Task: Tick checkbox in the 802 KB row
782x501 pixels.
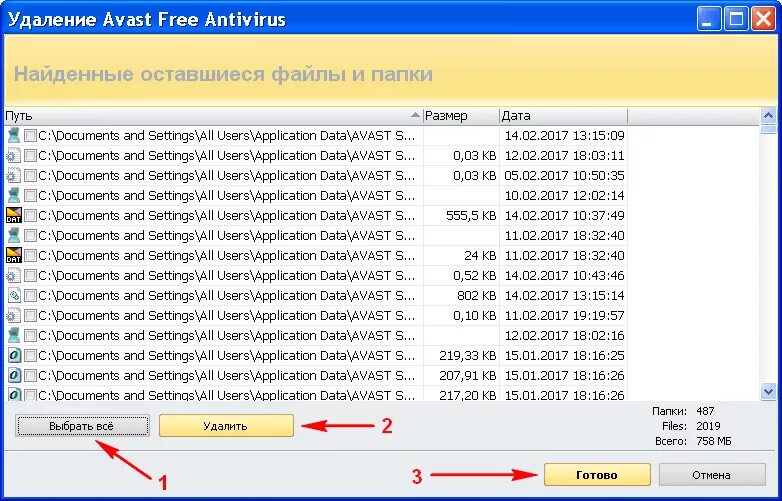Action: click(30, 296)
